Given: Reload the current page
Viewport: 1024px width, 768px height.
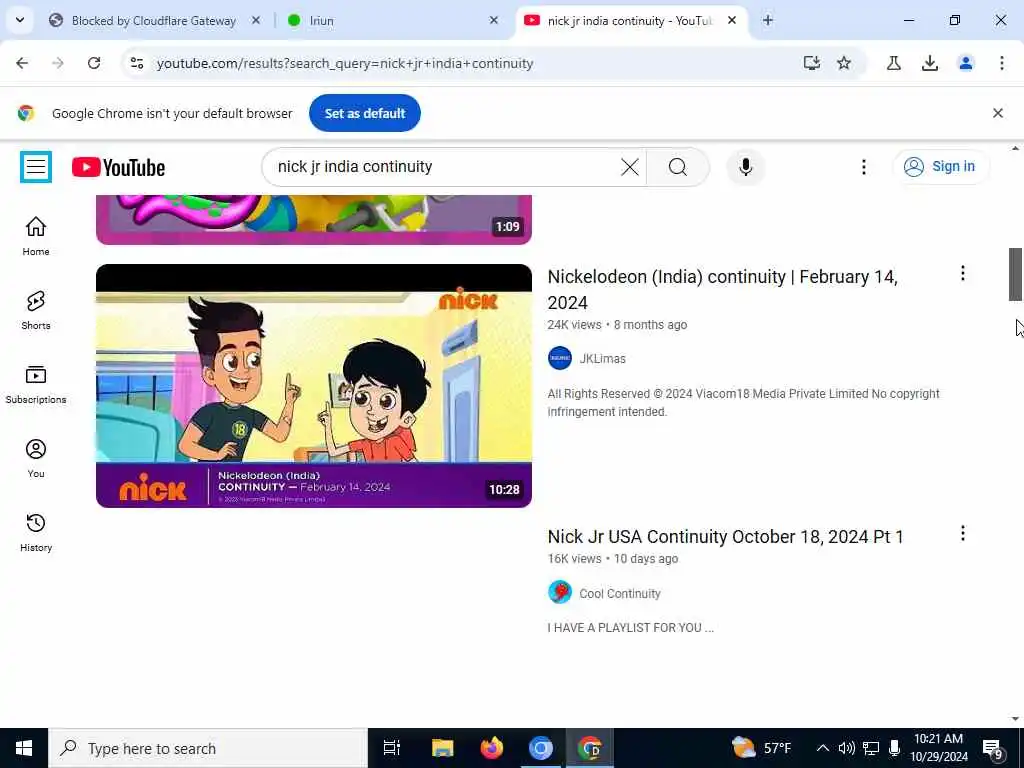Looking at the screenshot, I should tap(94, 63).
